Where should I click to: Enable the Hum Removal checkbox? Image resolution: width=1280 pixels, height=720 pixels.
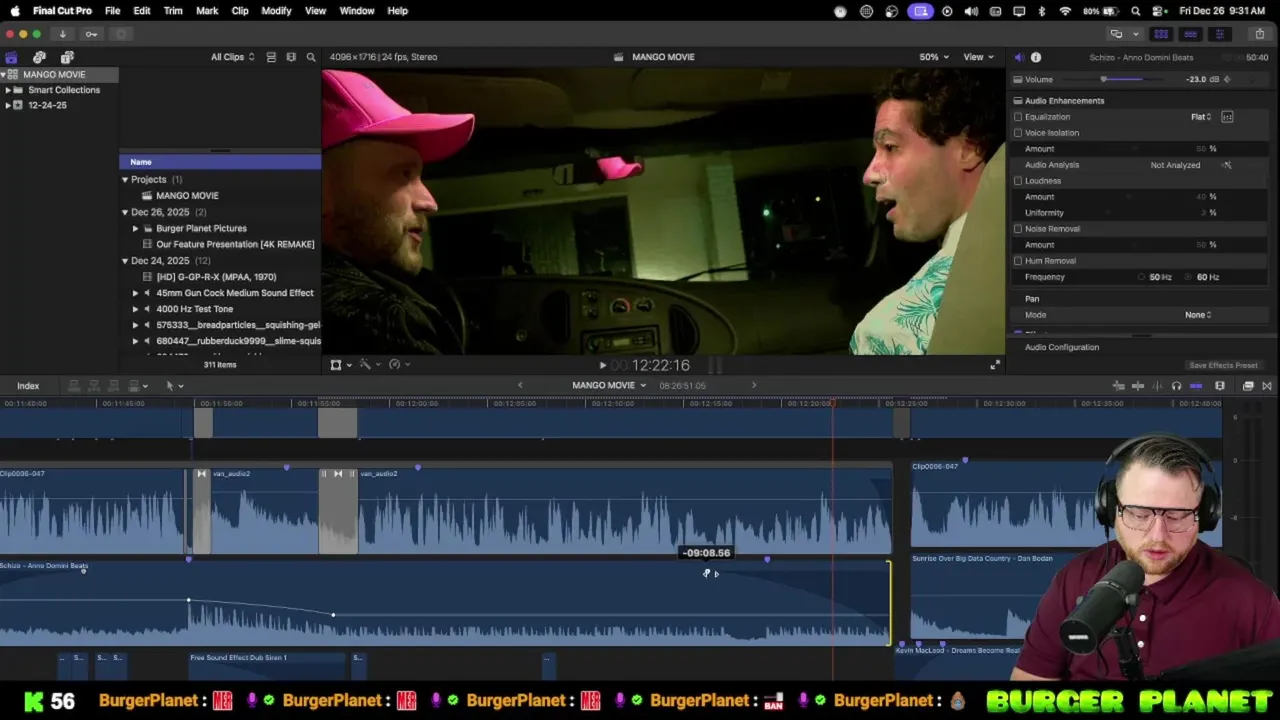coord(1018,261)
